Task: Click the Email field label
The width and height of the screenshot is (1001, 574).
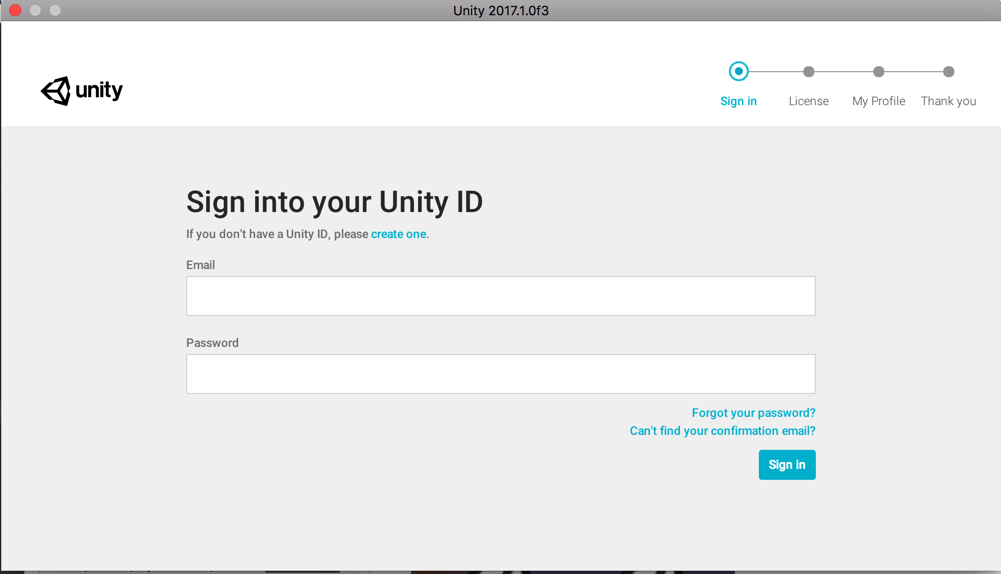Action: click(200, 265)
